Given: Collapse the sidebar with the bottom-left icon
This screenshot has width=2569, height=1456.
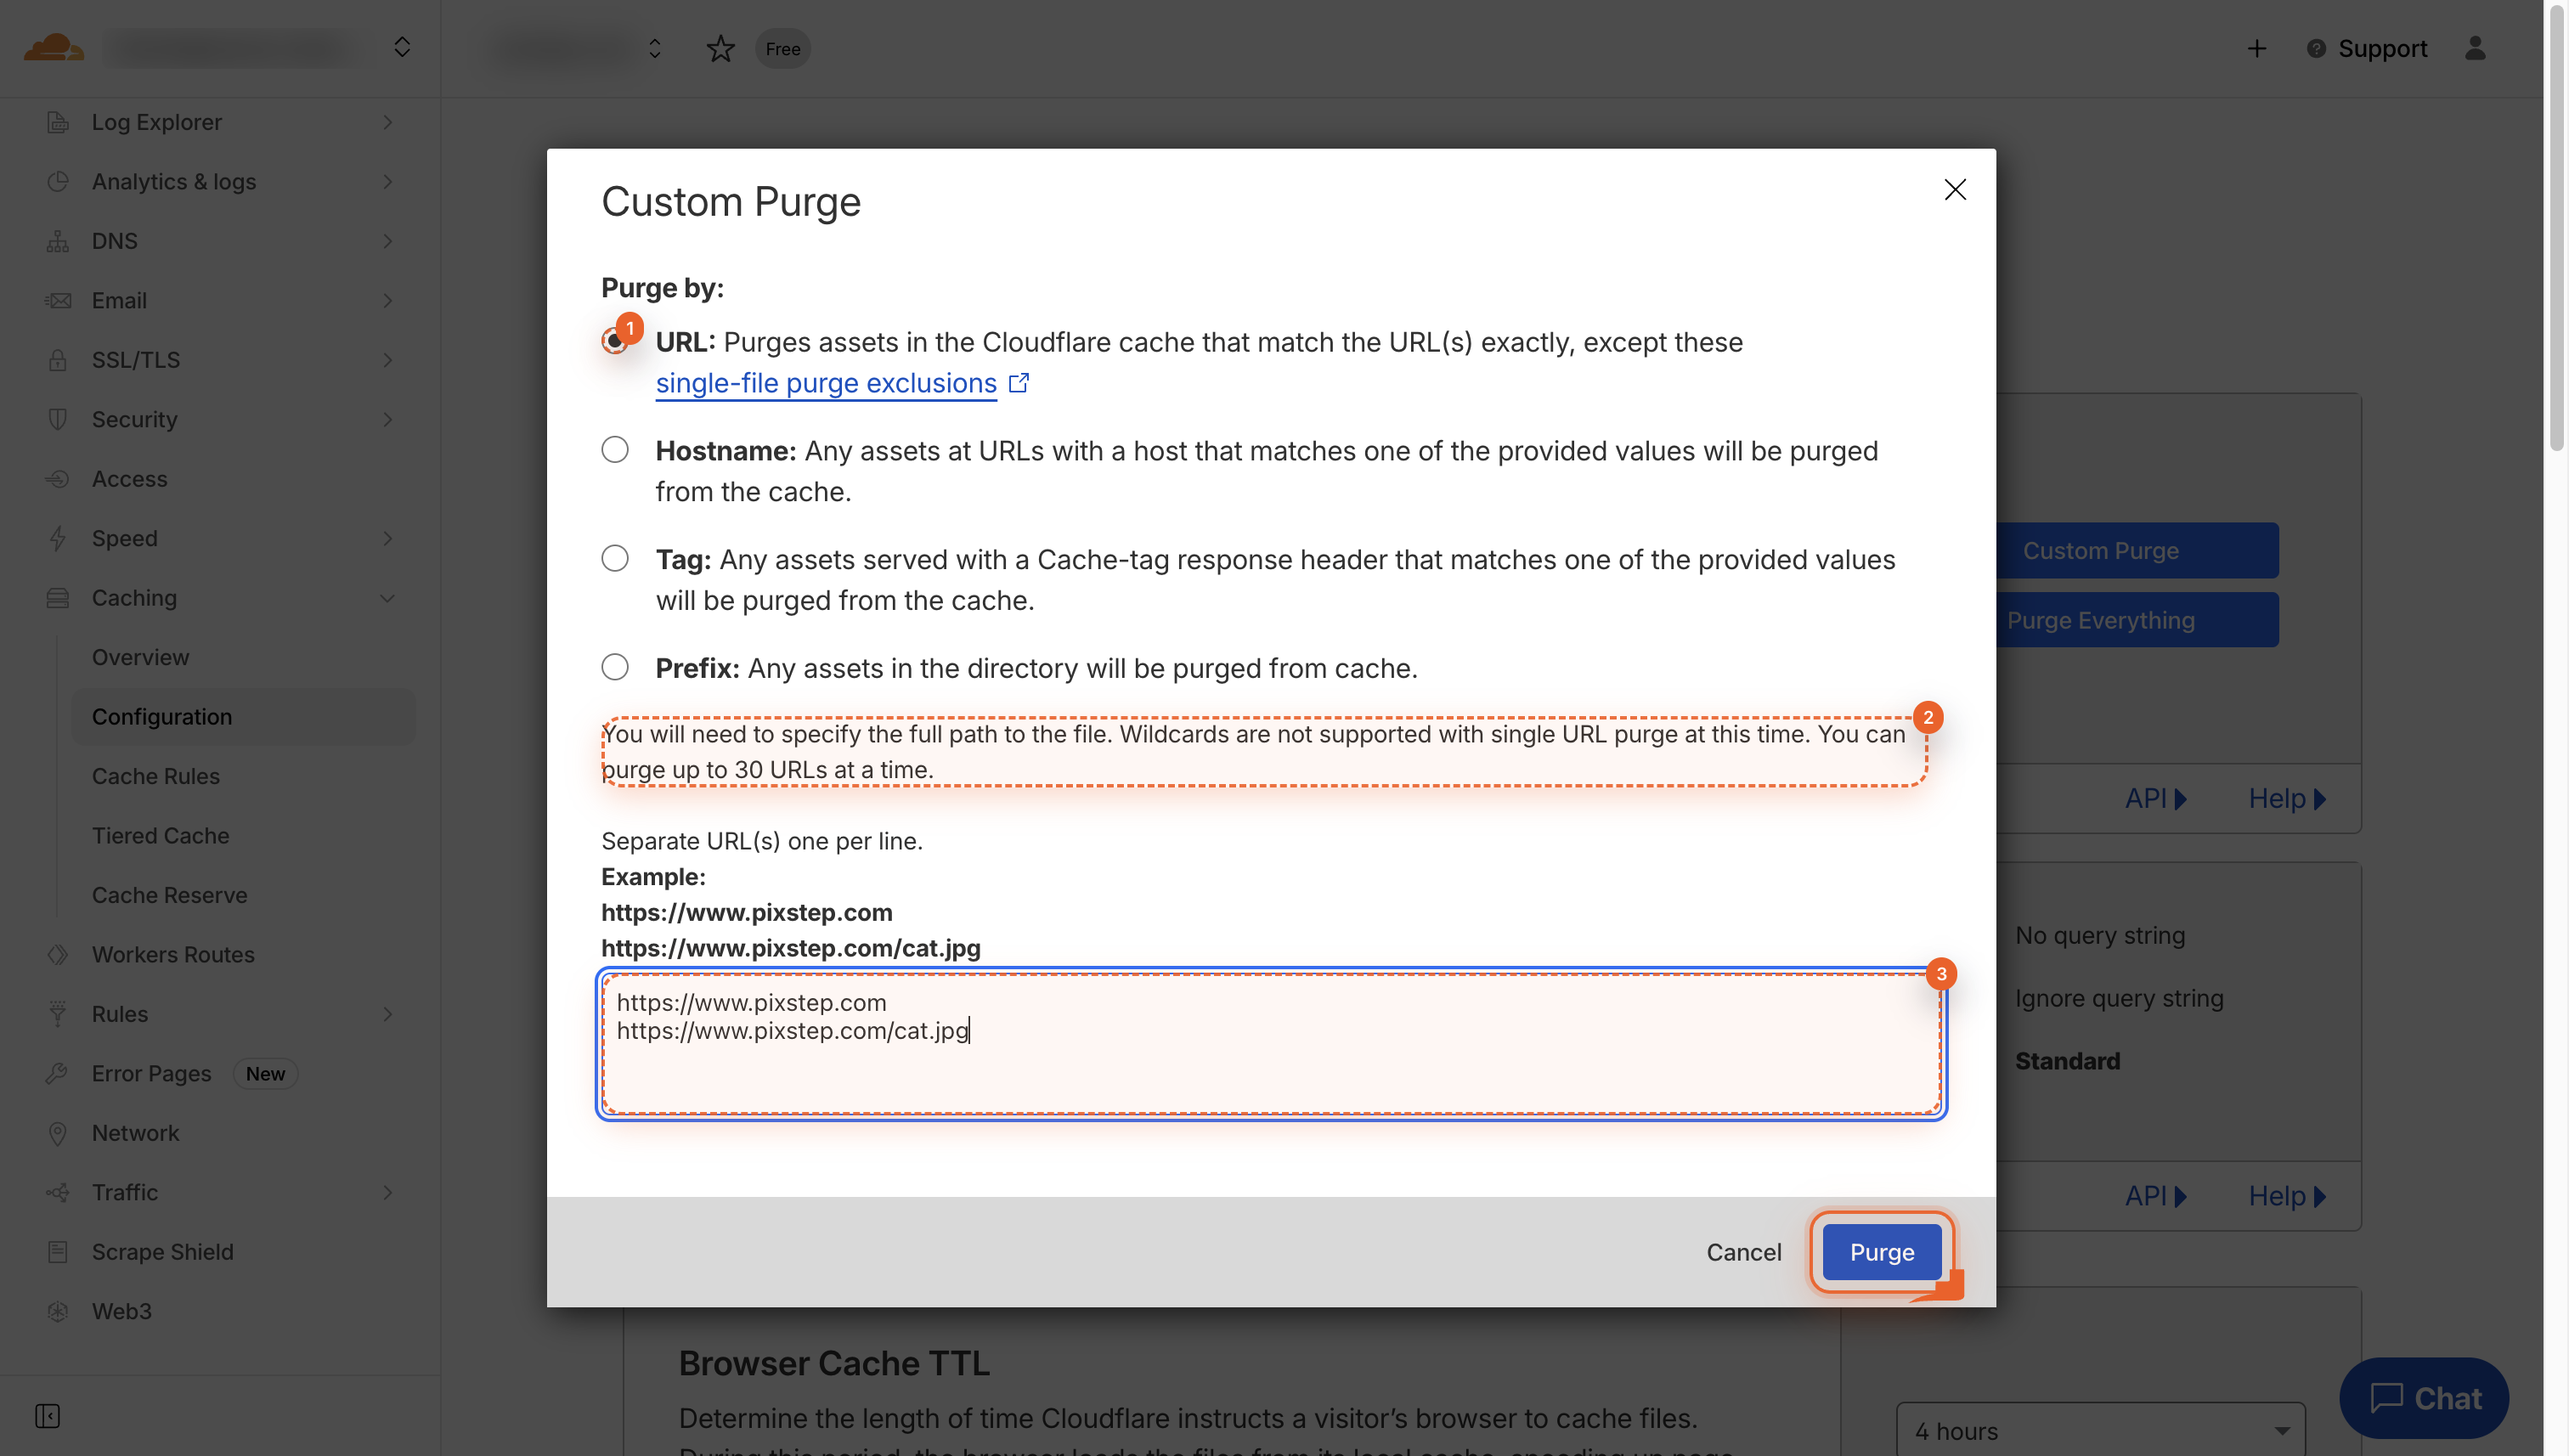Looking at the screenshot, I should pyautogui.click(x=47, y=1416).
